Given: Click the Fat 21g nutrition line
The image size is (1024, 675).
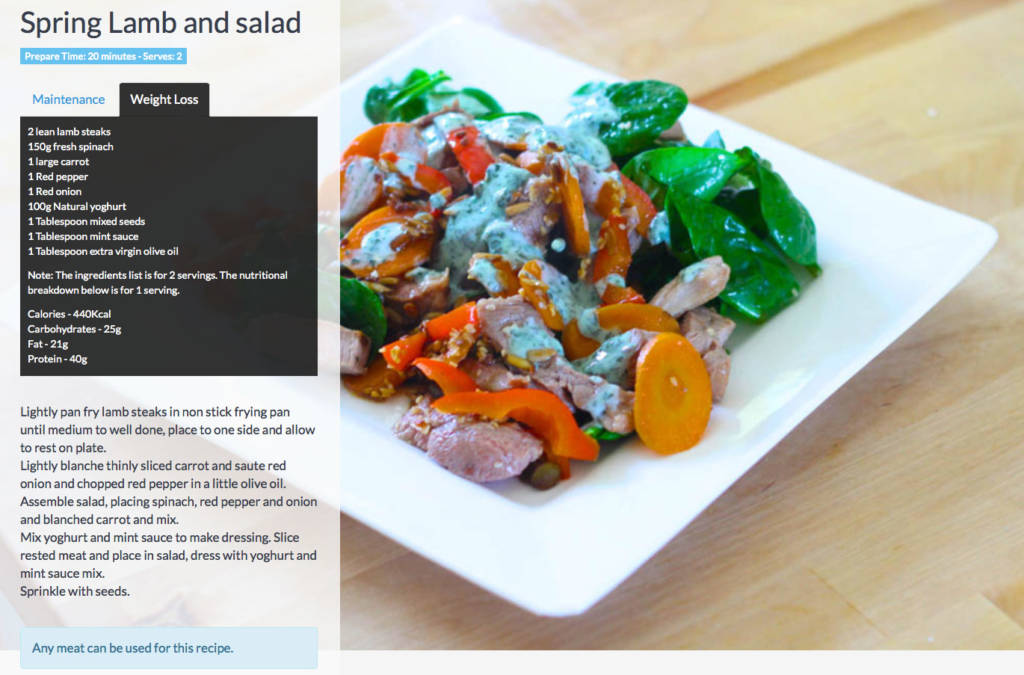Looking at the screenshot, I should [x=48, y=344].
